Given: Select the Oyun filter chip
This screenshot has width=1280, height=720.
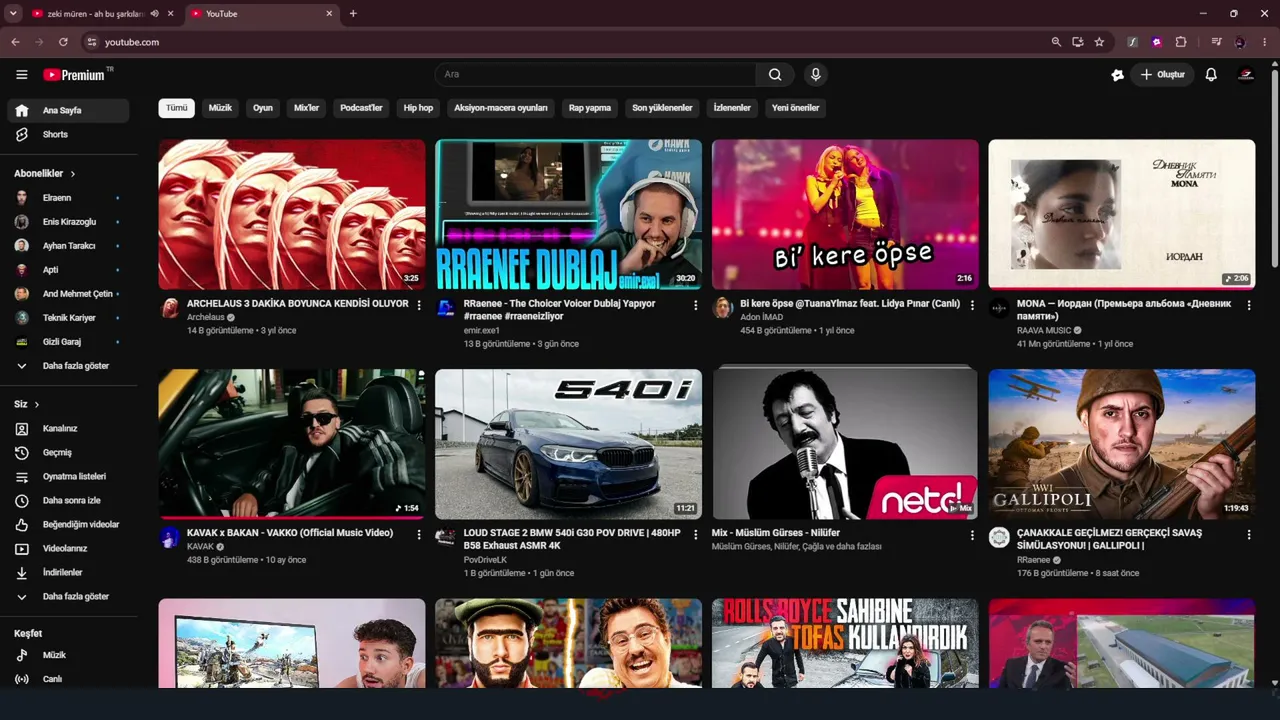Looking at the screenshot, I should click(263, 108).
